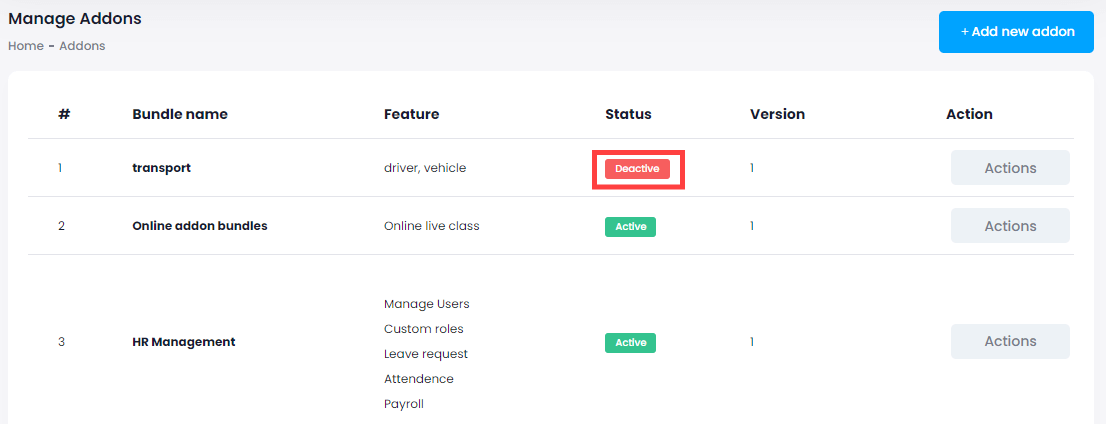Click the Online addon bundles name
The image size is (1106, 424).
[x=199, y=226]
